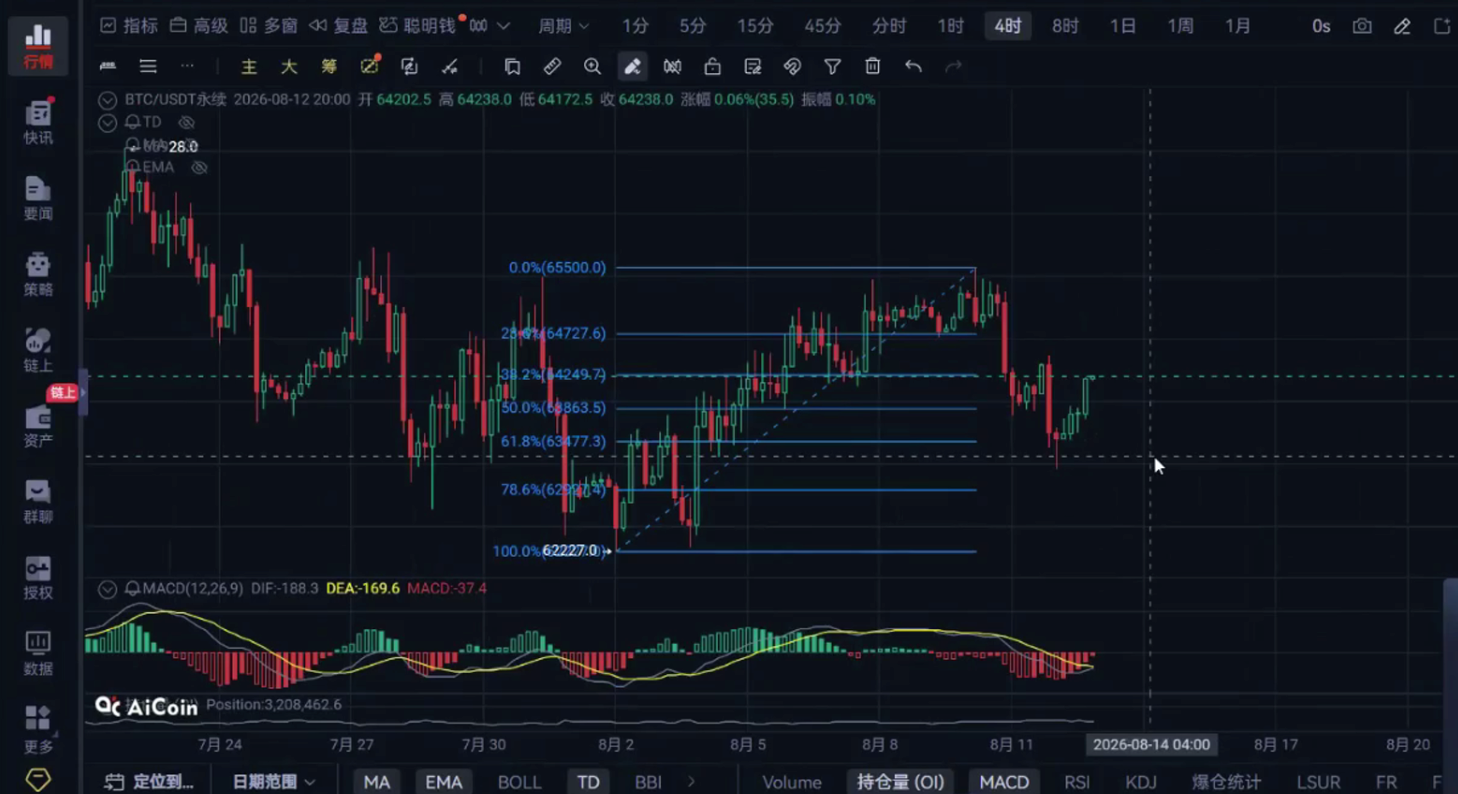
Task: Collapse the MACD panel chevron
Action: point(107,589)
